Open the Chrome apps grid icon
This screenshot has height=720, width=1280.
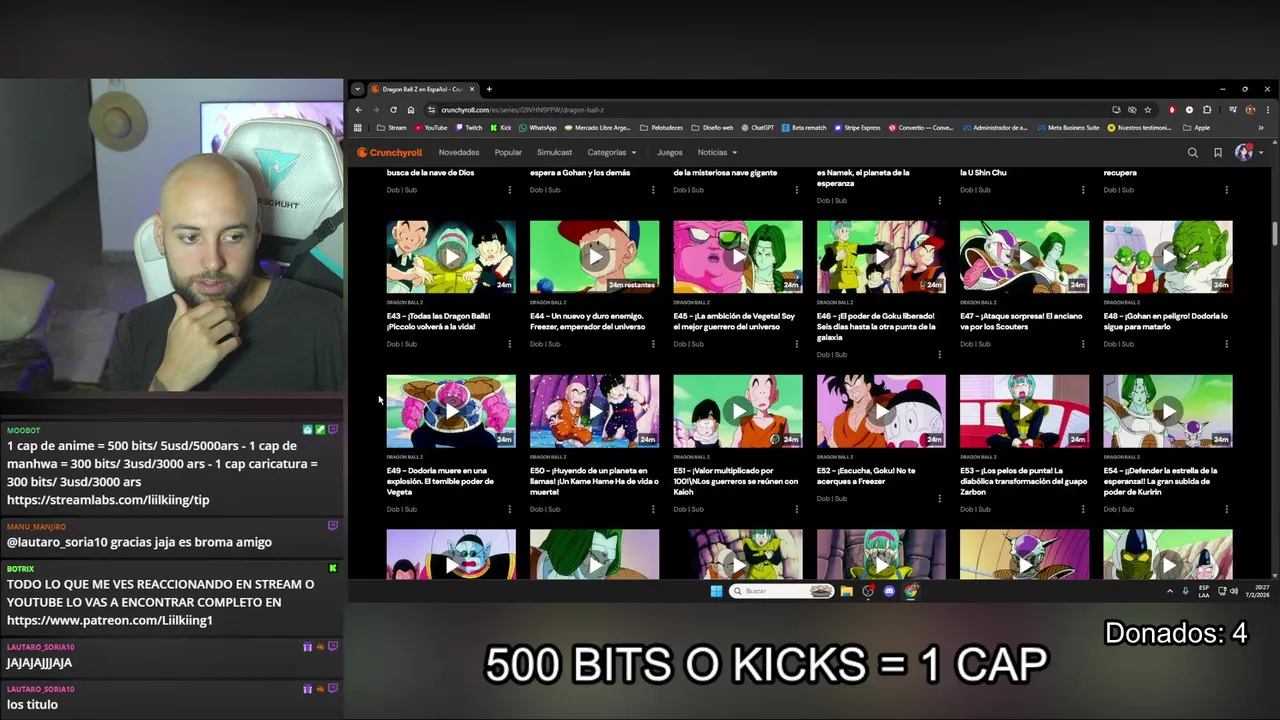coord(358,128)
